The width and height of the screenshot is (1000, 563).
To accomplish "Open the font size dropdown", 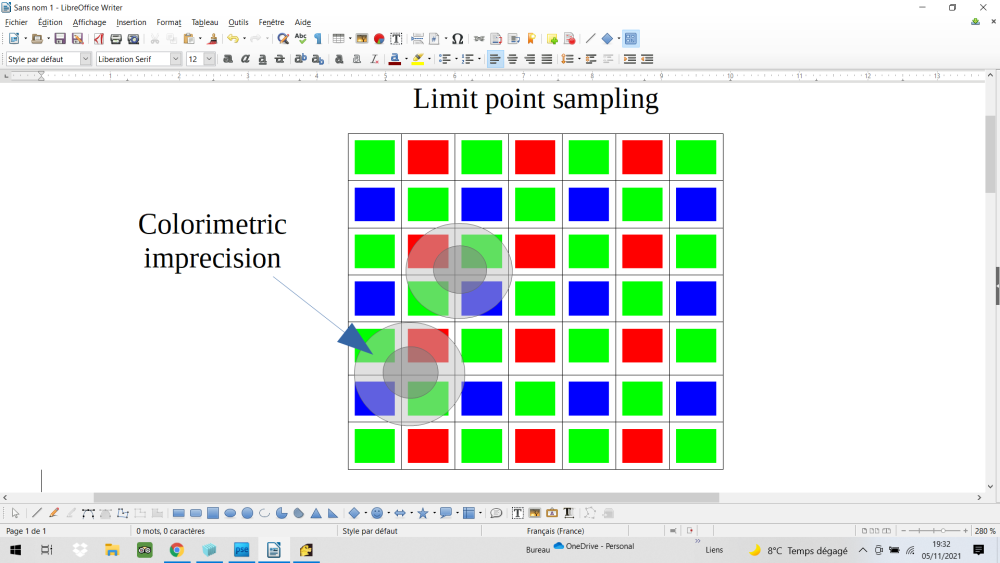I will tap(209, 59).
